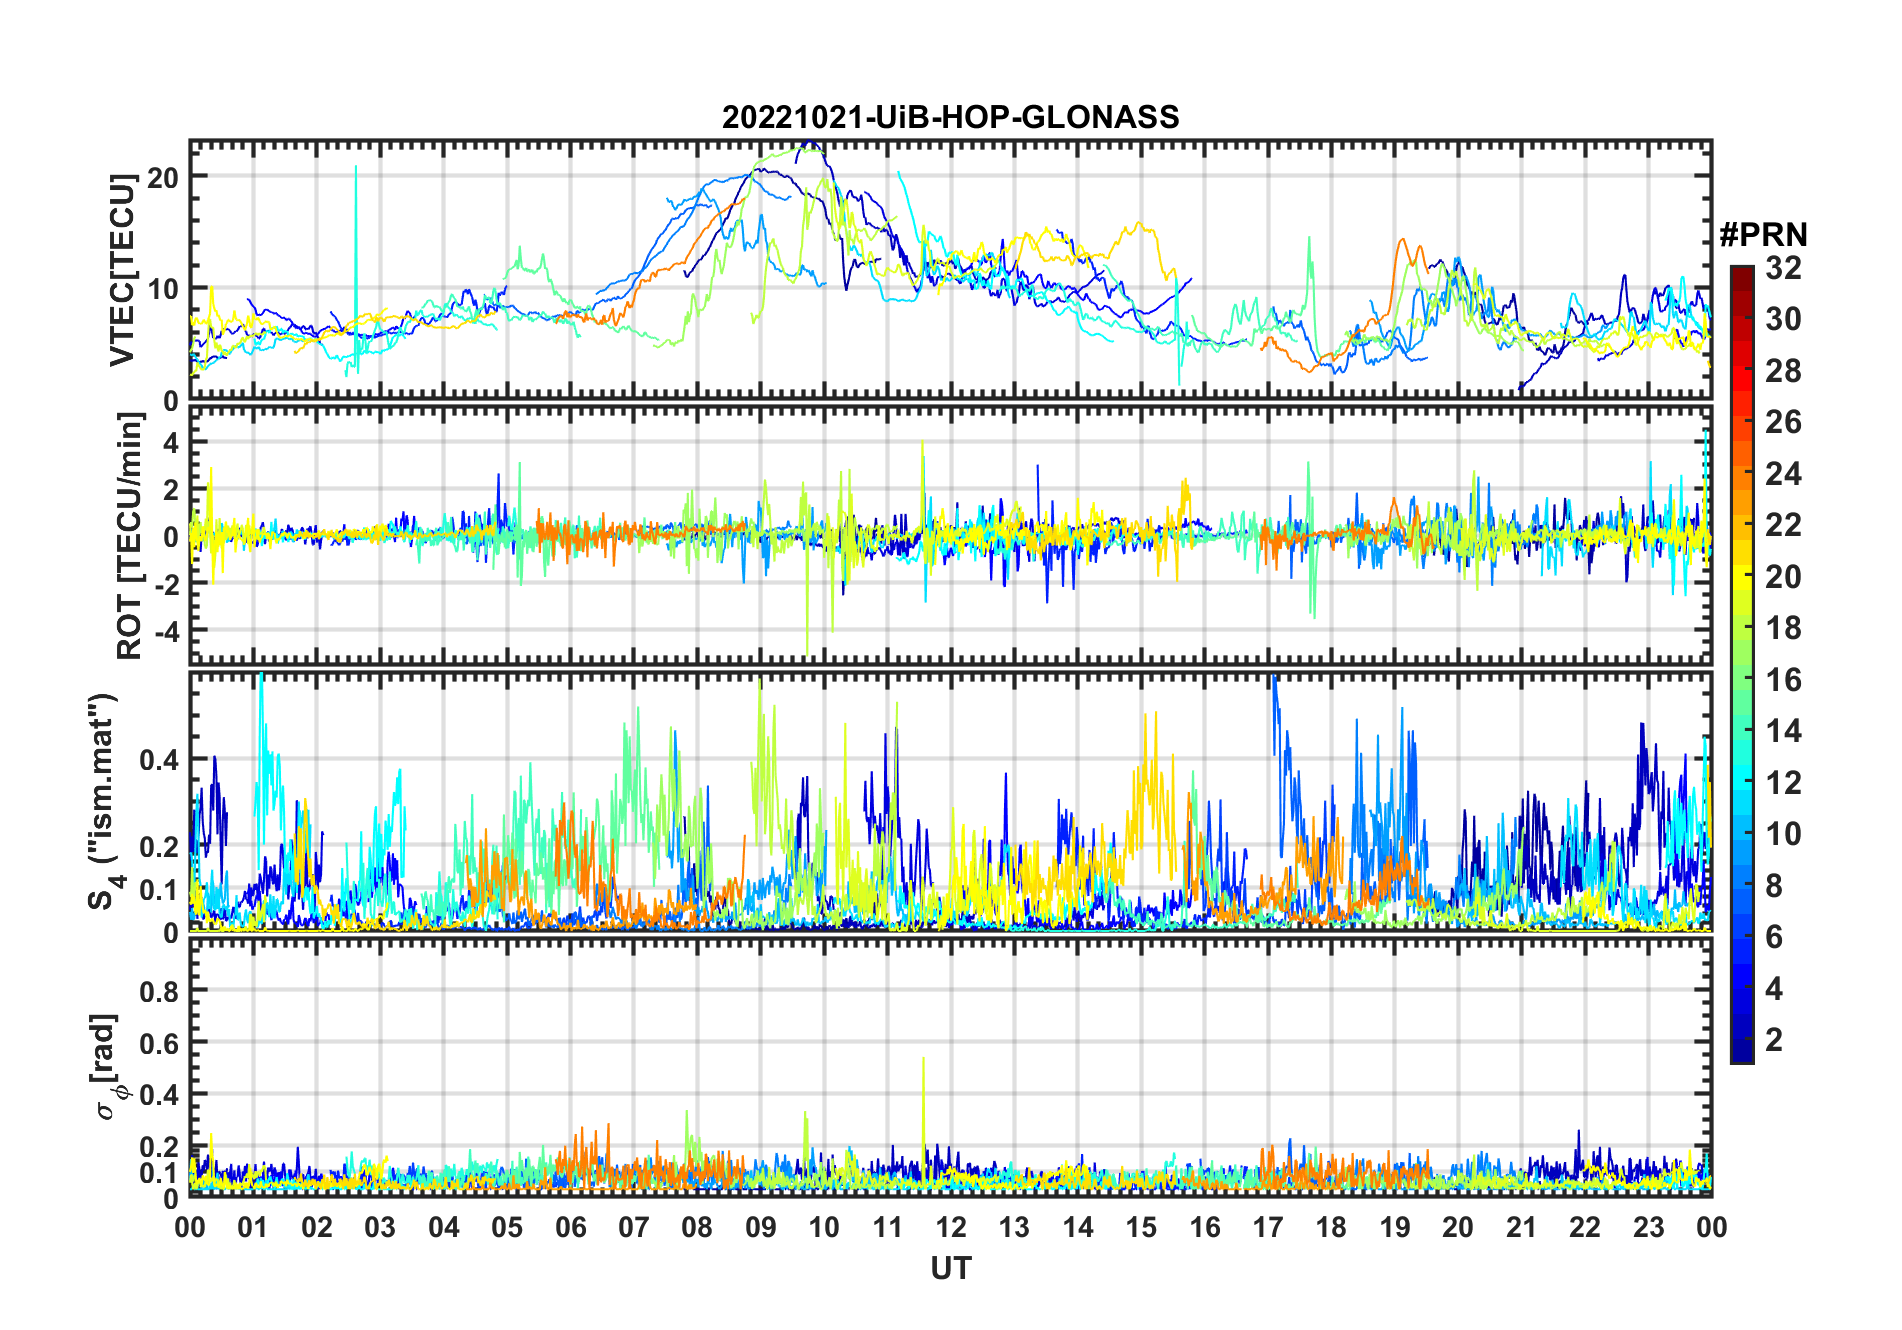The width and height of the screenshot is (1902, 1330).
Task: Click UT axis tick label "19"
Action: (x=1395, y=1228)
